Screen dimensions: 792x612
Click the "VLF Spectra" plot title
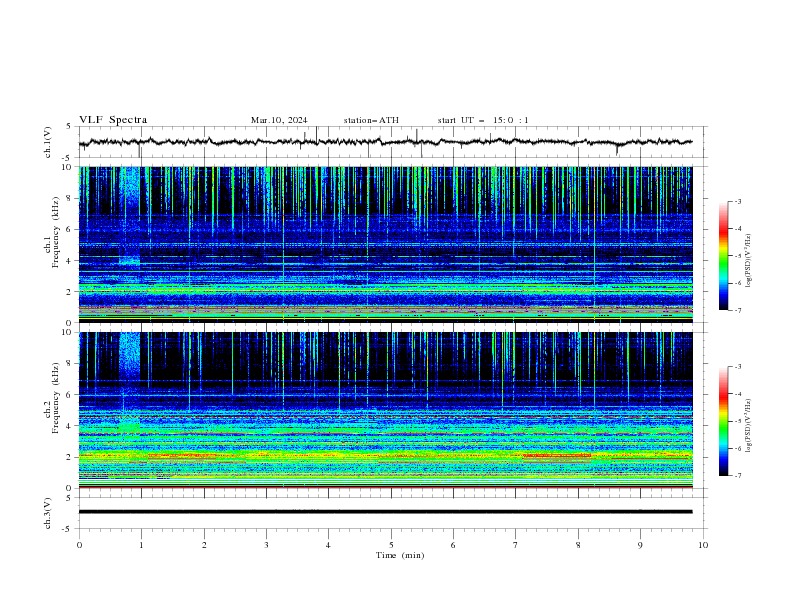[113, 120]
